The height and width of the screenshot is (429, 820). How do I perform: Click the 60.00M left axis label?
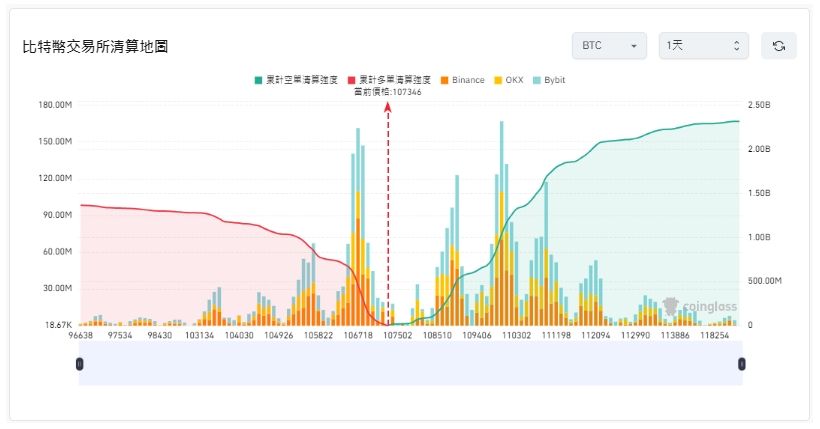tap(58, 252)
